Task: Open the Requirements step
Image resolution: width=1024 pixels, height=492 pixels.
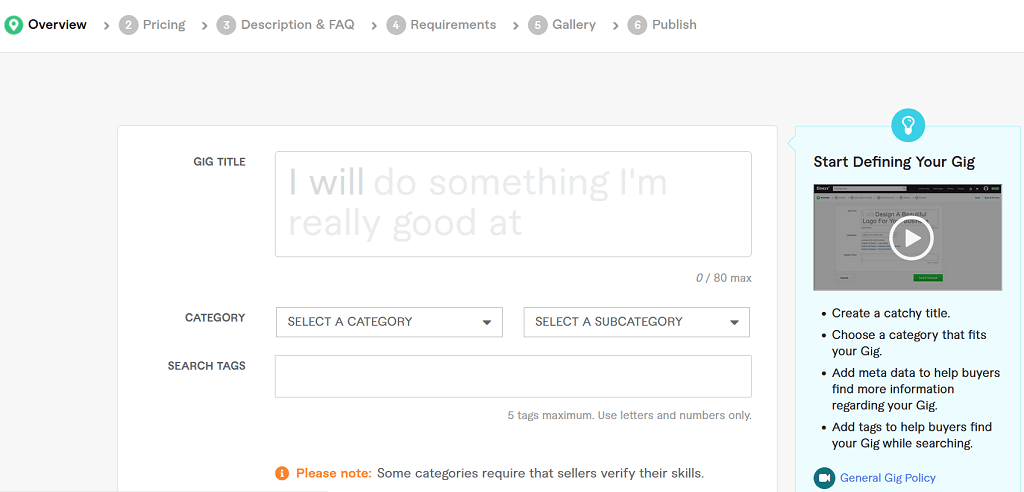Action: pyautogui.click(x=453, y=25)
